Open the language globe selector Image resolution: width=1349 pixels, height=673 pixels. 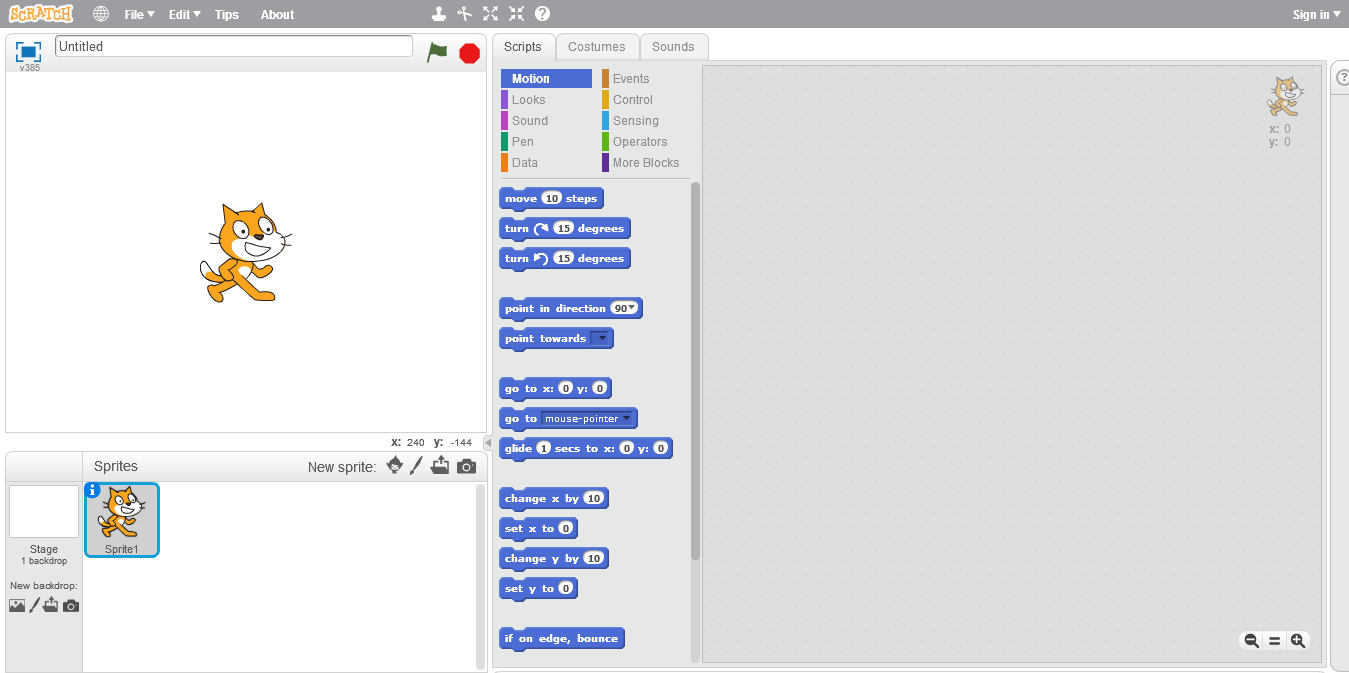point(99,14)
